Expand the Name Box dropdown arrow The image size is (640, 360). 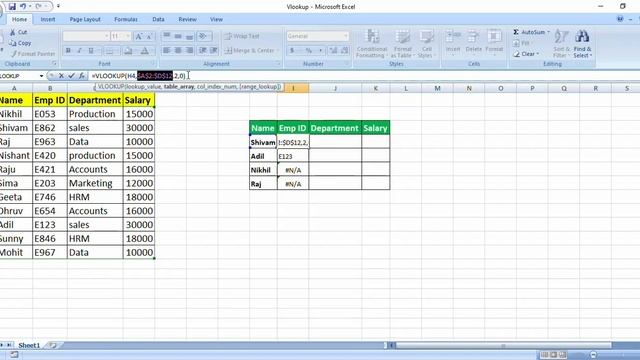[41, 76]
